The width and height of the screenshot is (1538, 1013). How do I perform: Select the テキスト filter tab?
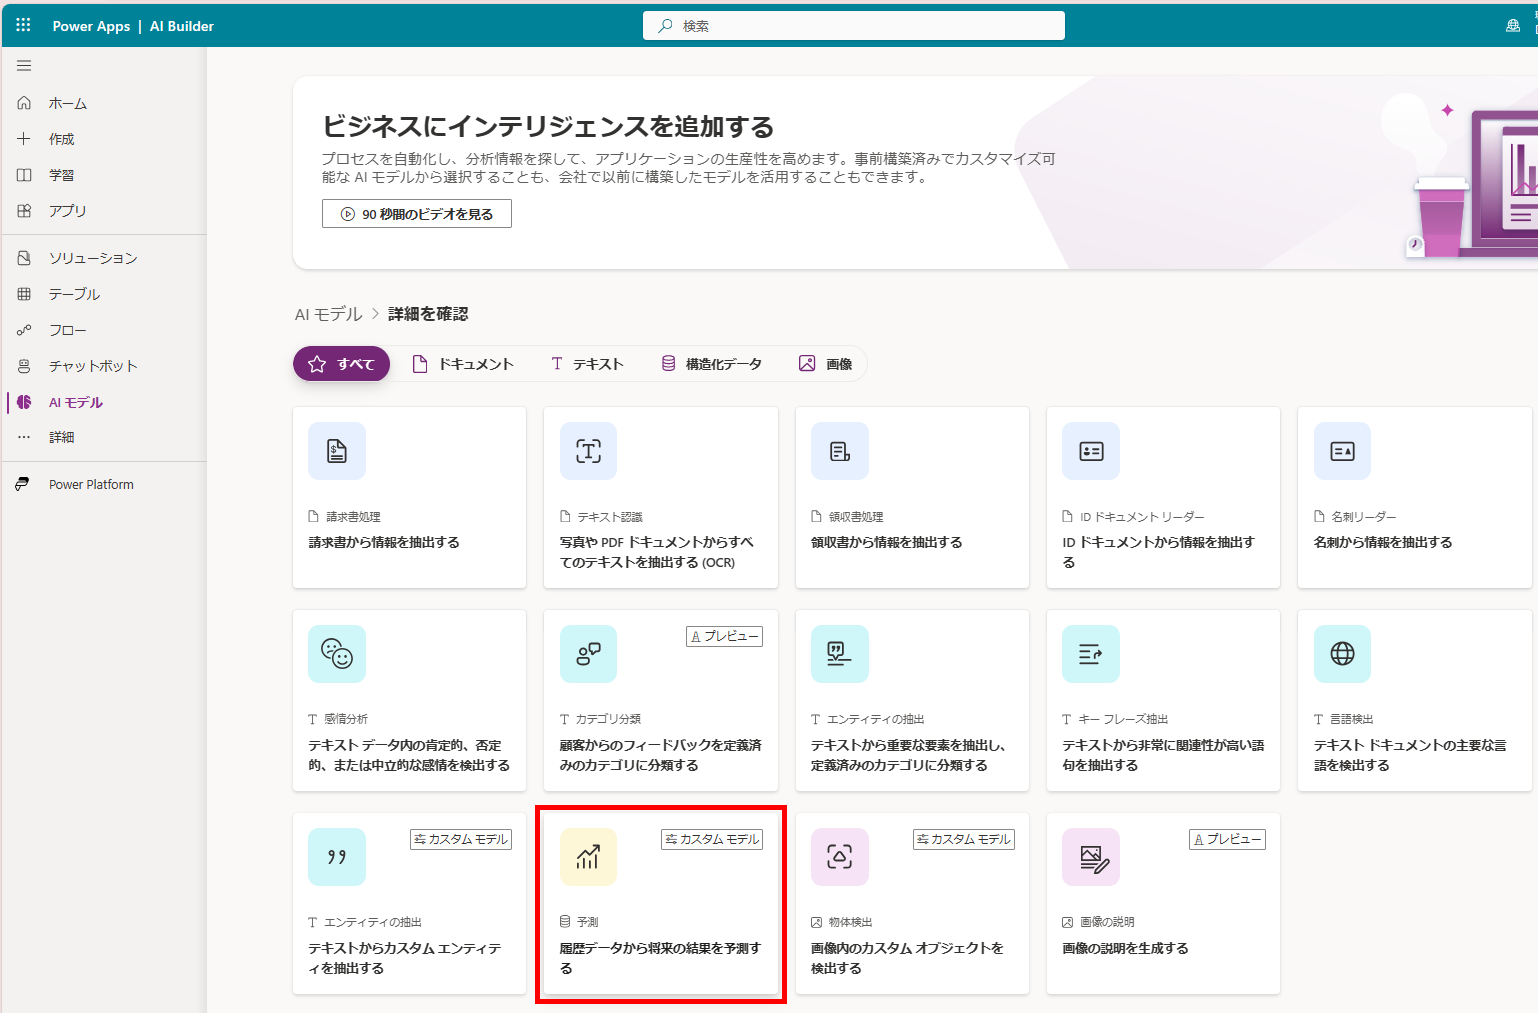[x=587, y=364]
